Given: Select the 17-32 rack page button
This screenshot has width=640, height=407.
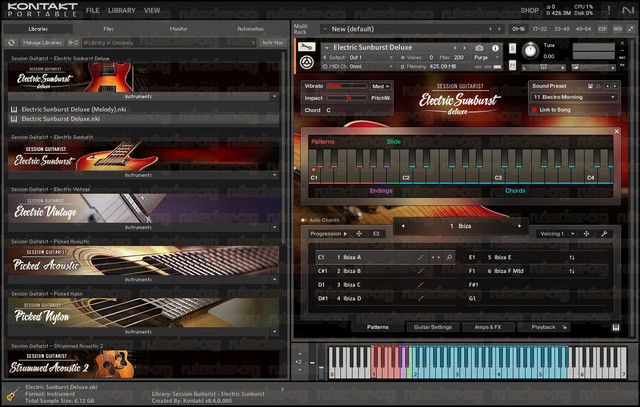Looking at the screenshot, I should tap(540, 29).
